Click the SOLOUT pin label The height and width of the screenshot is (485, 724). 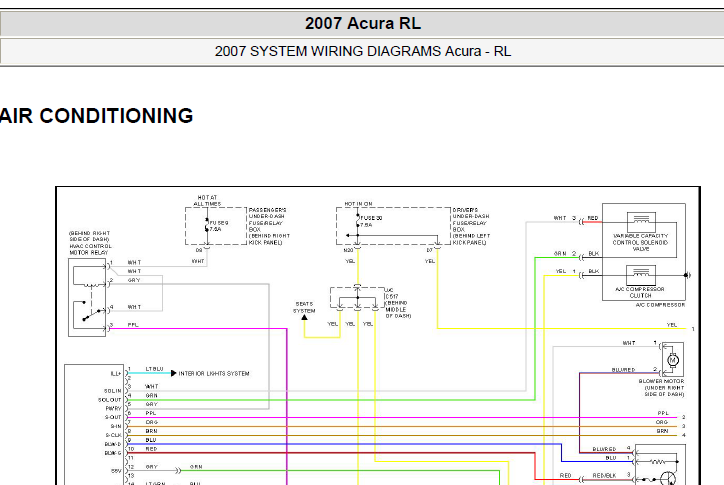point(110,400)
